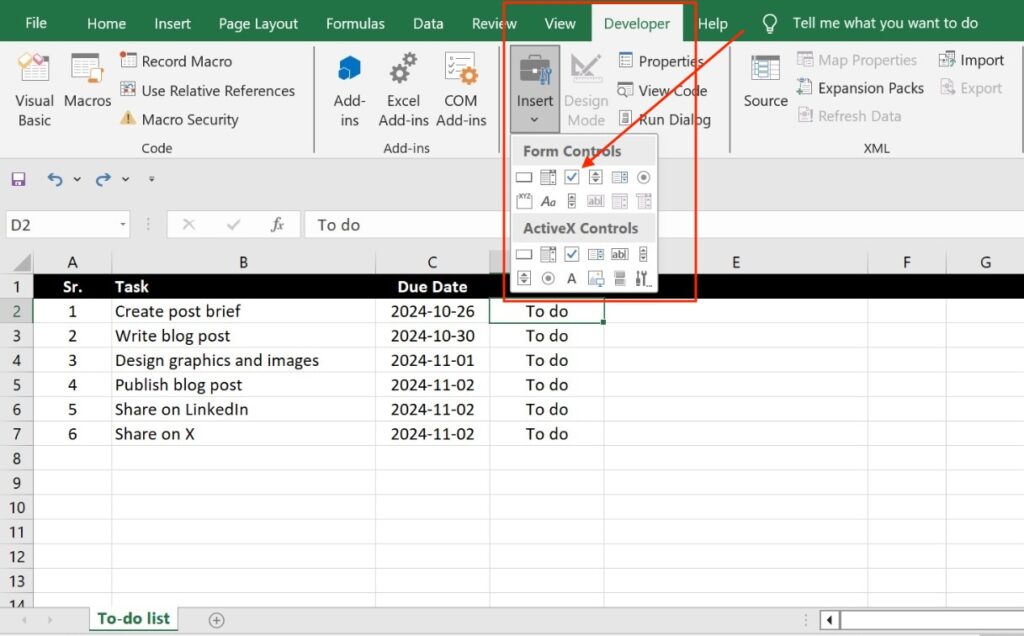Select the Spin Button form control
1024x636 pixels.
click(x=595, y=177)
